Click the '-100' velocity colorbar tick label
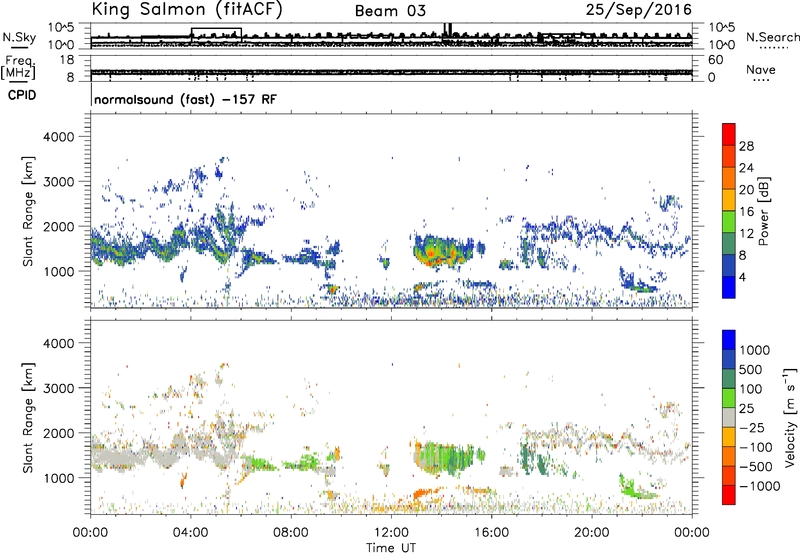The height and width of the screenshot is (554, 800). pyautogui.click(x=756, y=447)
